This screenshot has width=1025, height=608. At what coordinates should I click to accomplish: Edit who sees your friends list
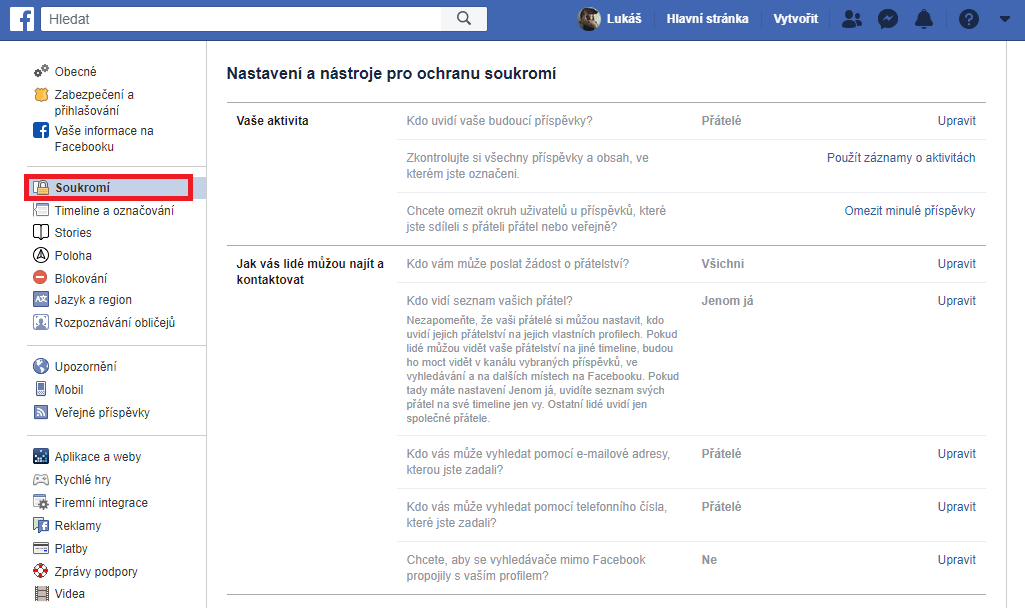(x=956, y=301)
